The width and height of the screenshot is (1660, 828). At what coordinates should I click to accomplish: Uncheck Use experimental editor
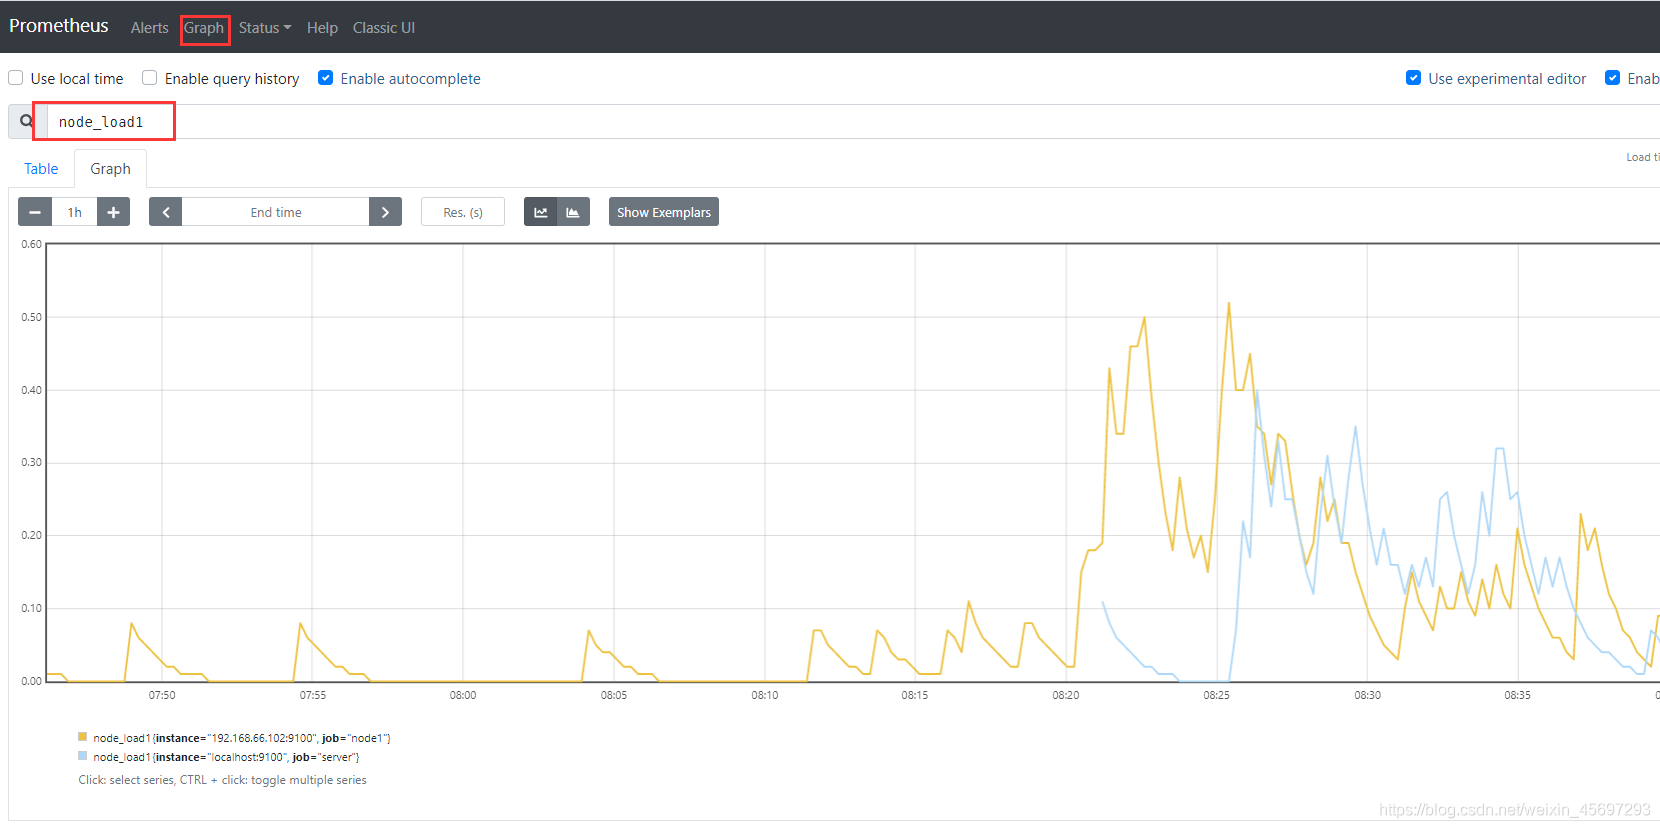pos(1413,78)
